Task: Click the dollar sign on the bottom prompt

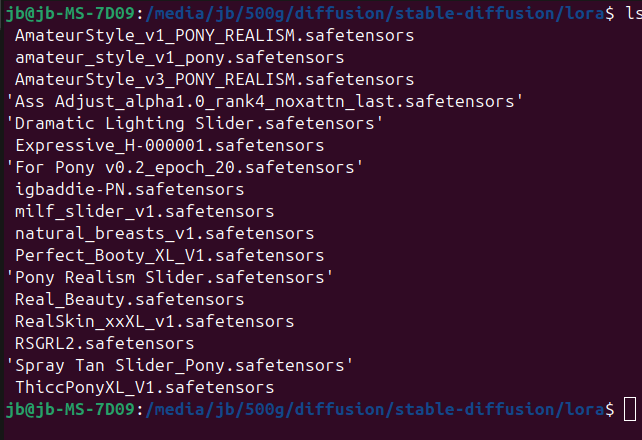Action: [x=610, y=409]
